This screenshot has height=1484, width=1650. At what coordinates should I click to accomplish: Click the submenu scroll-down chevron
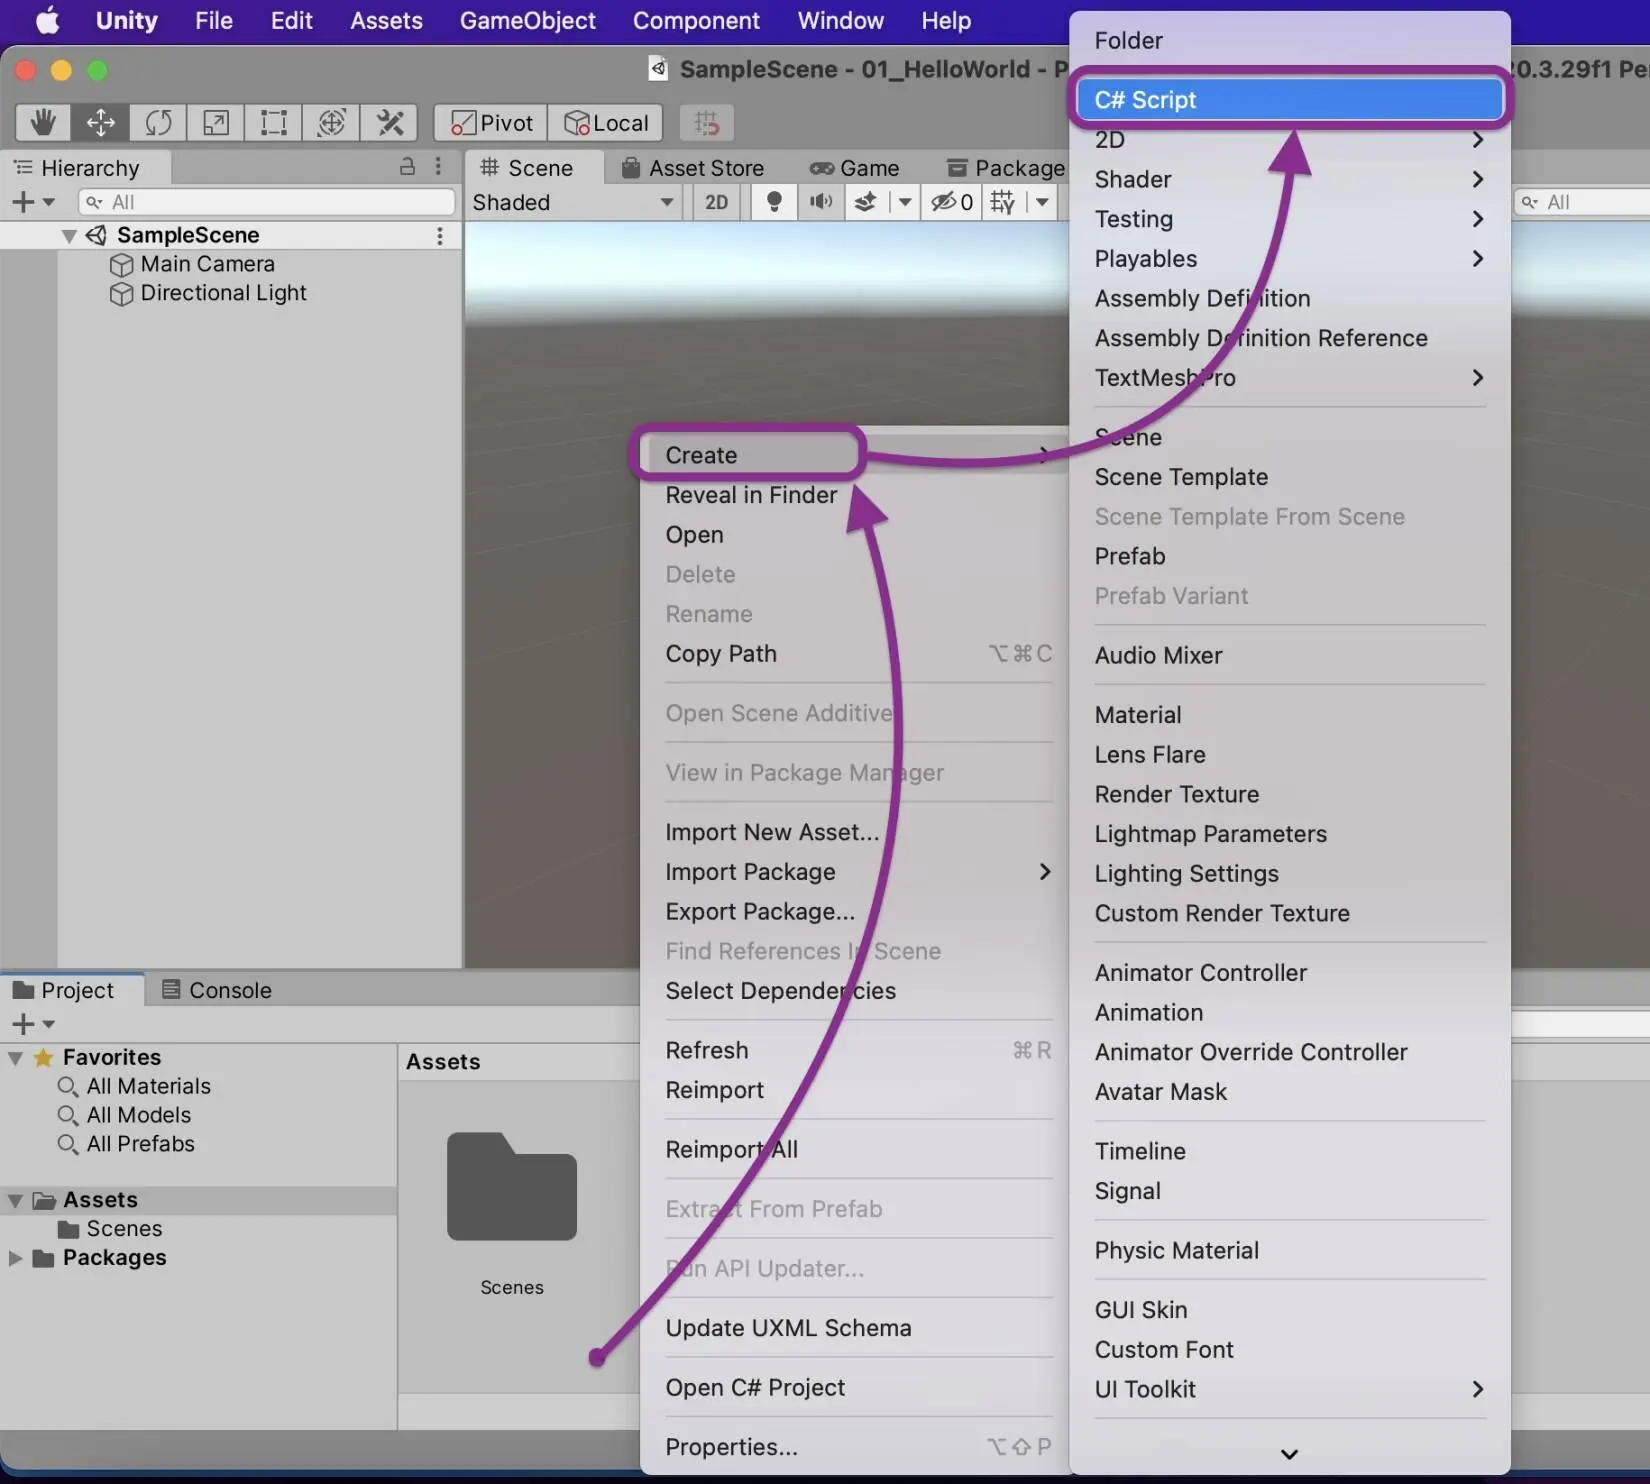[1289, 1454]
